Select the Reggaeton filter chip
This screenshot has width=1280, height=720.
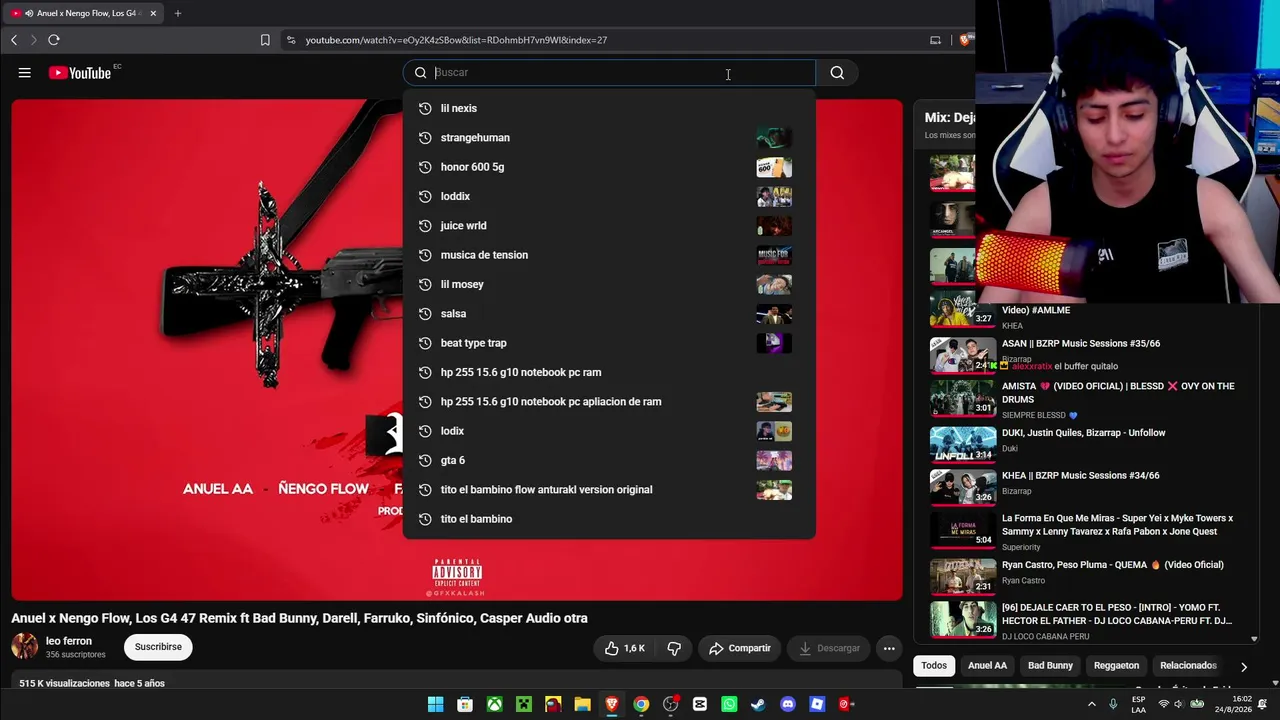(1116, 666)
